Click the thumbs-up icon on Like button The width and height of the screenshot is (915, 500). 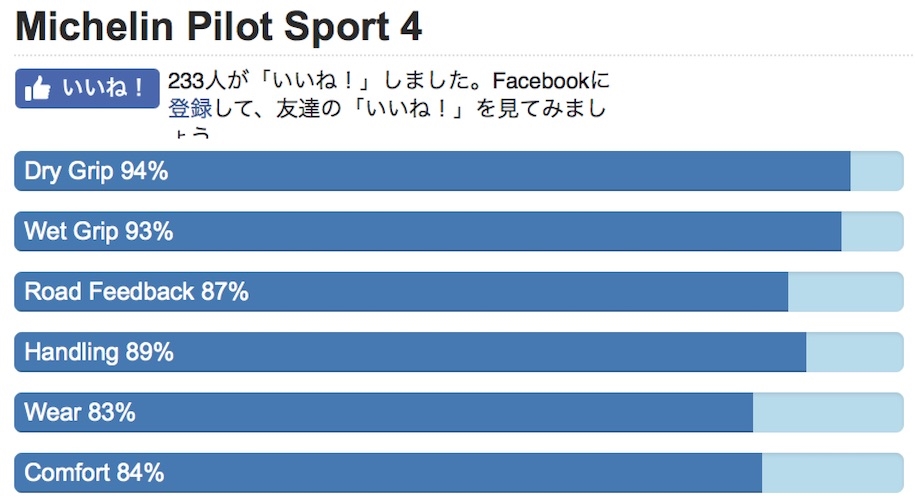[37, 89]
